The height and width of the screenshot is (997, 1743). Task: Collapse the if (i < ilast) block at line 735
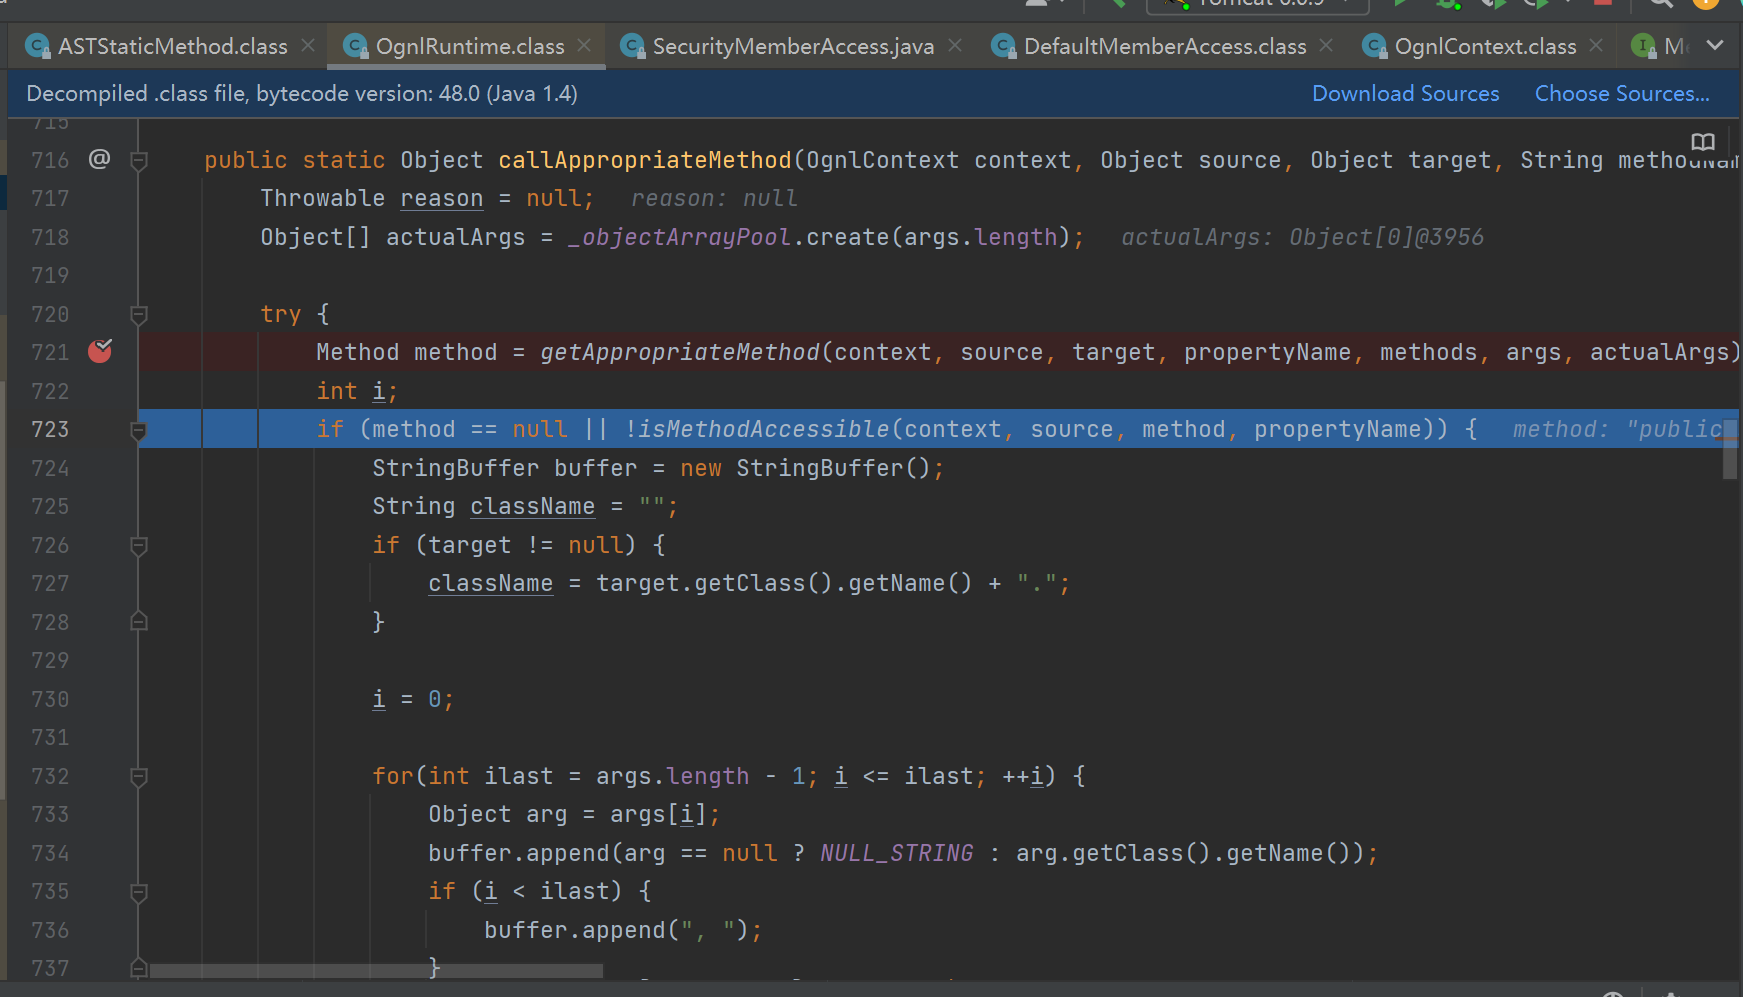pyautogui.click(x=139, y=892)
